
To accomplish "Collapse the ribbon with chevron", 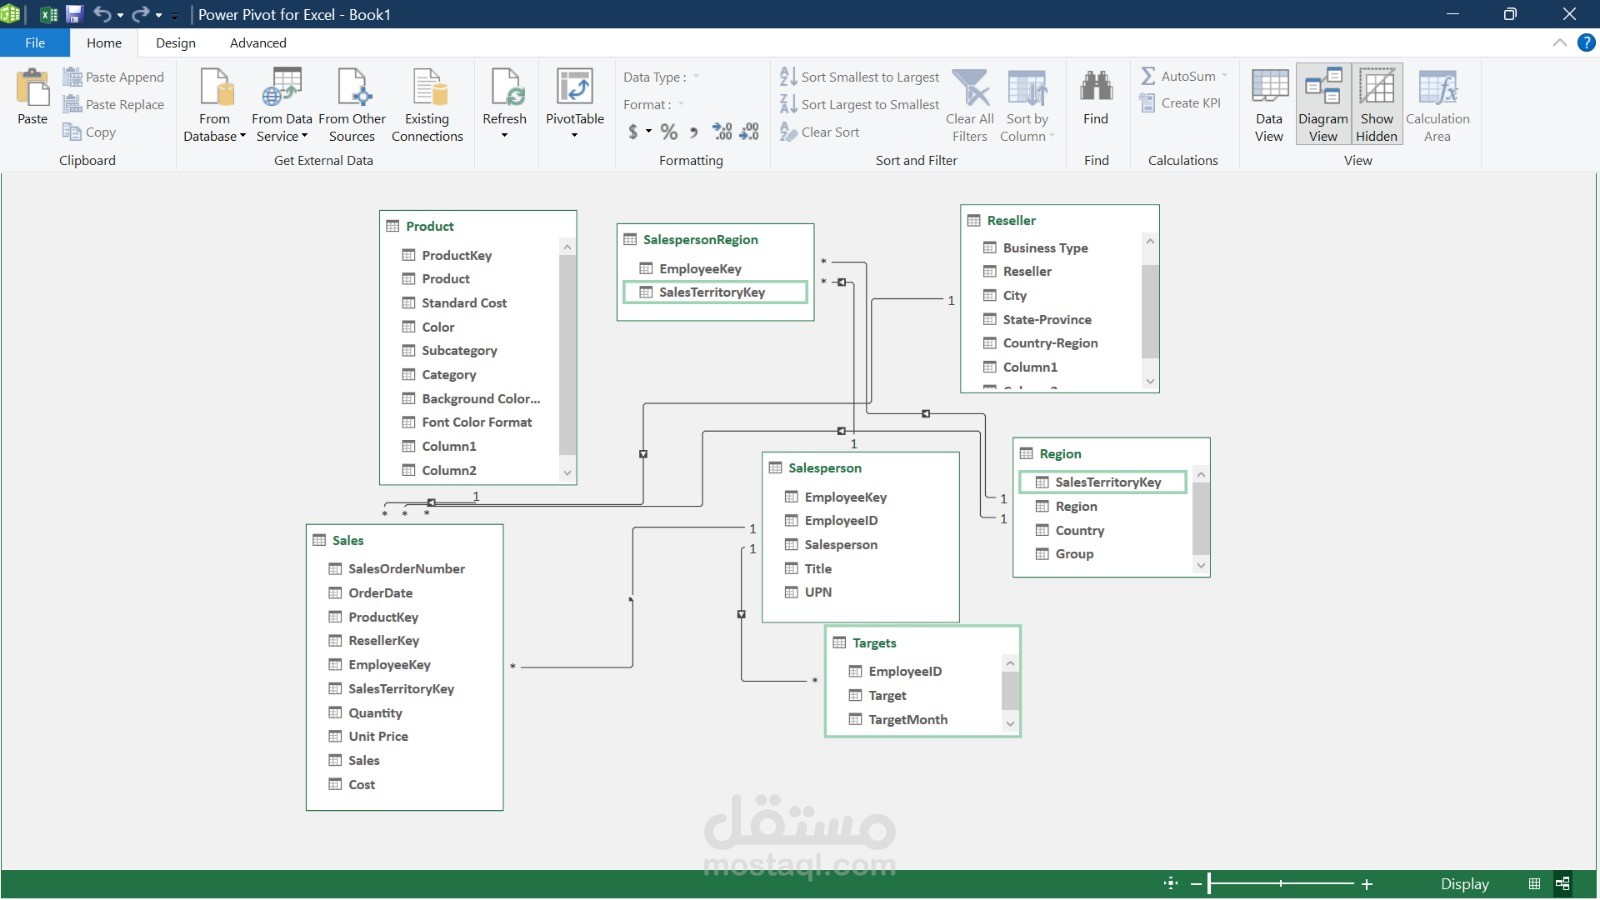I will click(x=1559, y=42).
